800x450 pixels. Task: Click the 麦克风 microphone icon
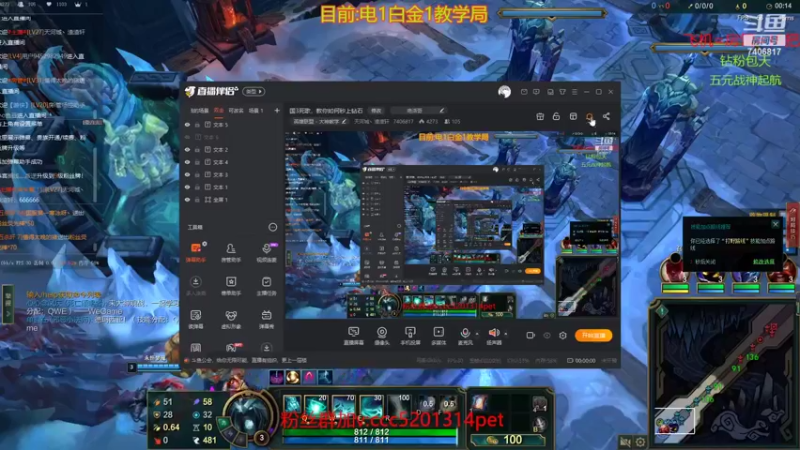pyautogui.click(x=464, y=334)
